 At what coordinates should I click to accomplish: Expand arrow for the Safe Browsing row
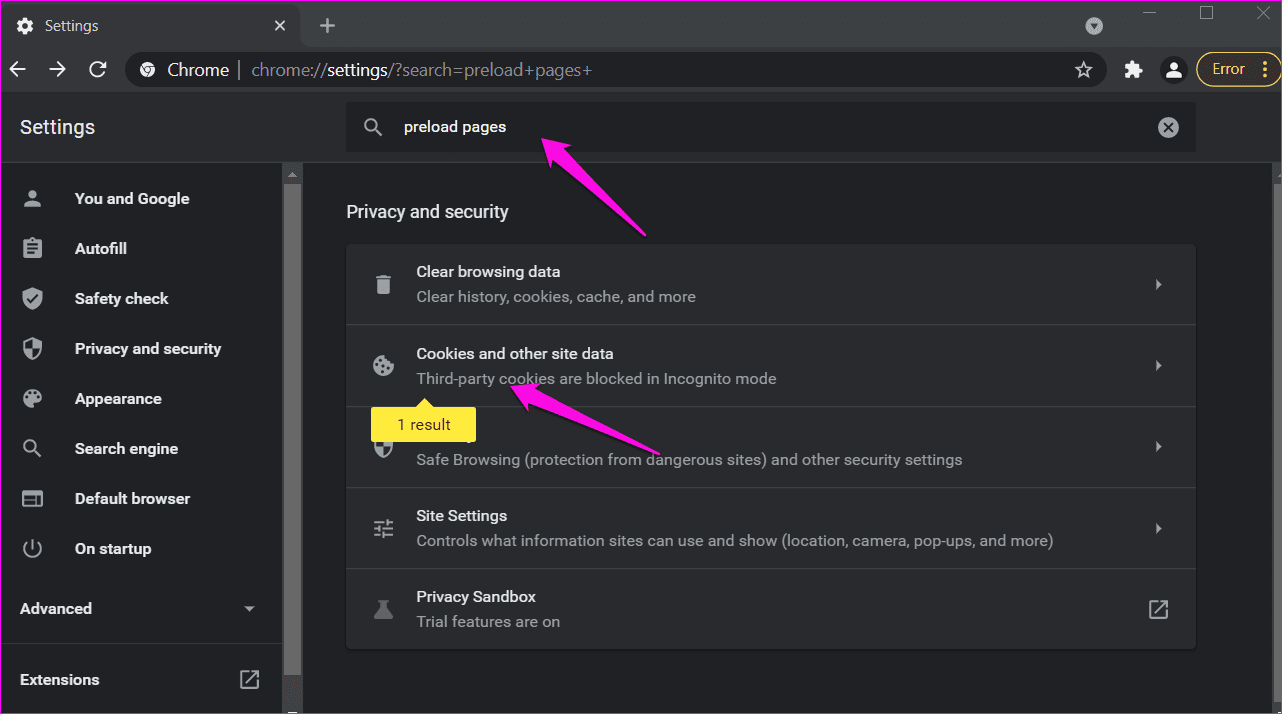[1158, 447]
